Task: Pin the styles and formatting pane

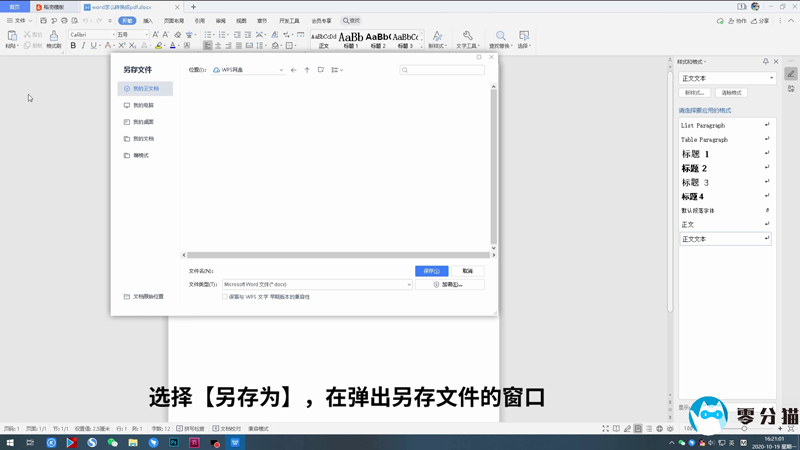Action: click(765, 62)
